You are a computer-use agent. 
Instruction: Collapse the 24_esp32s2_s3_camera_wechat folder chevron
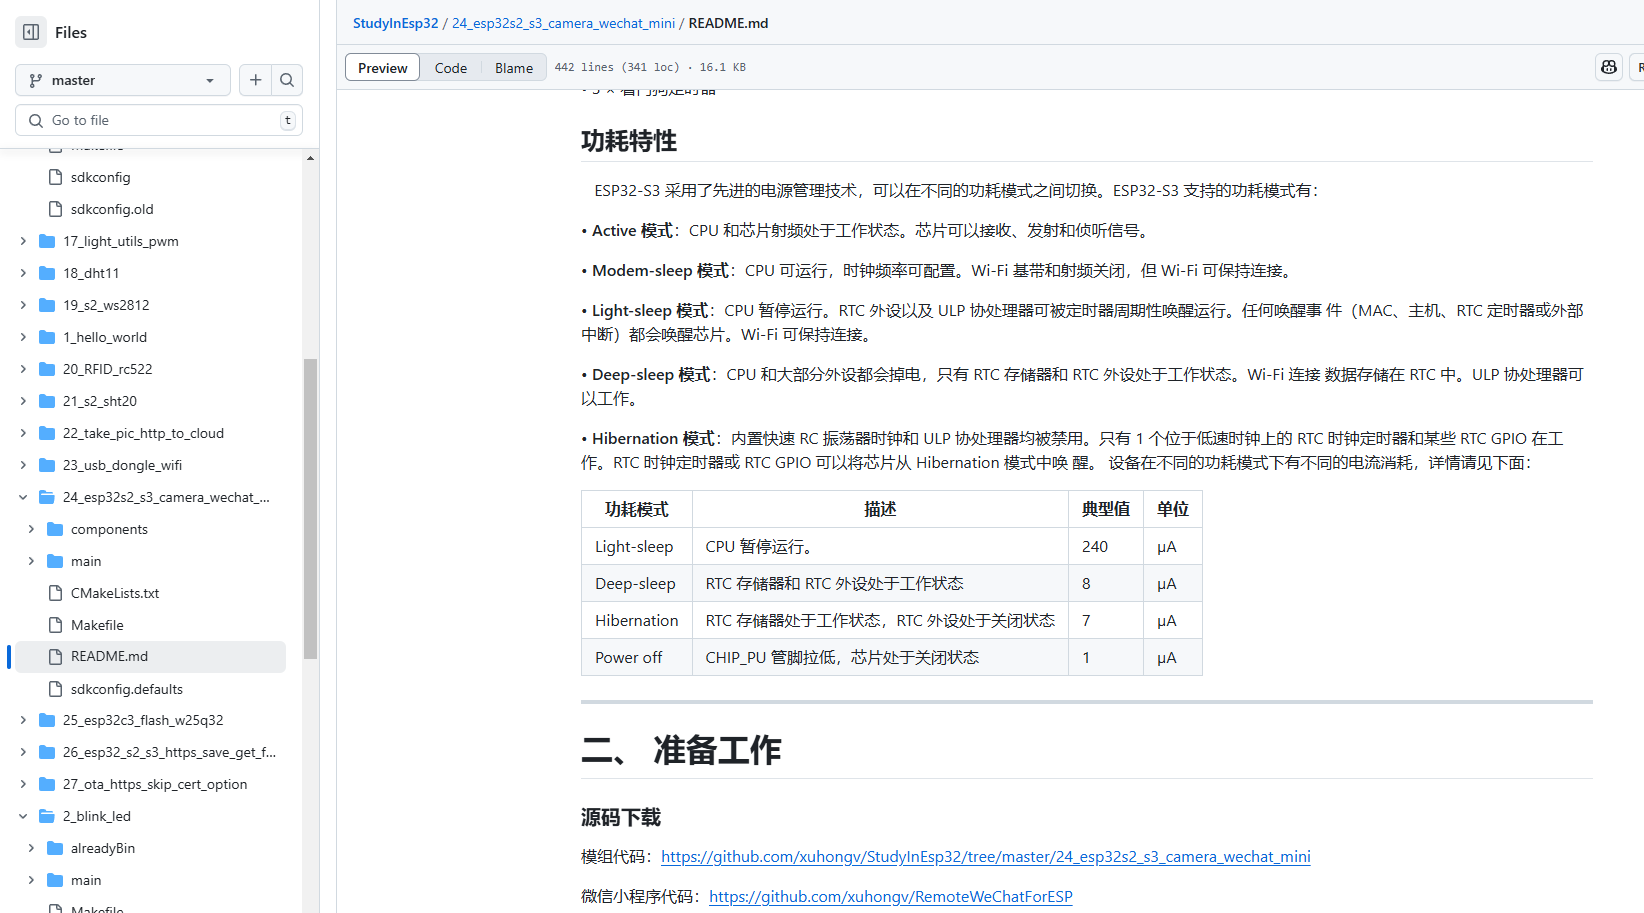click(23, 497)
